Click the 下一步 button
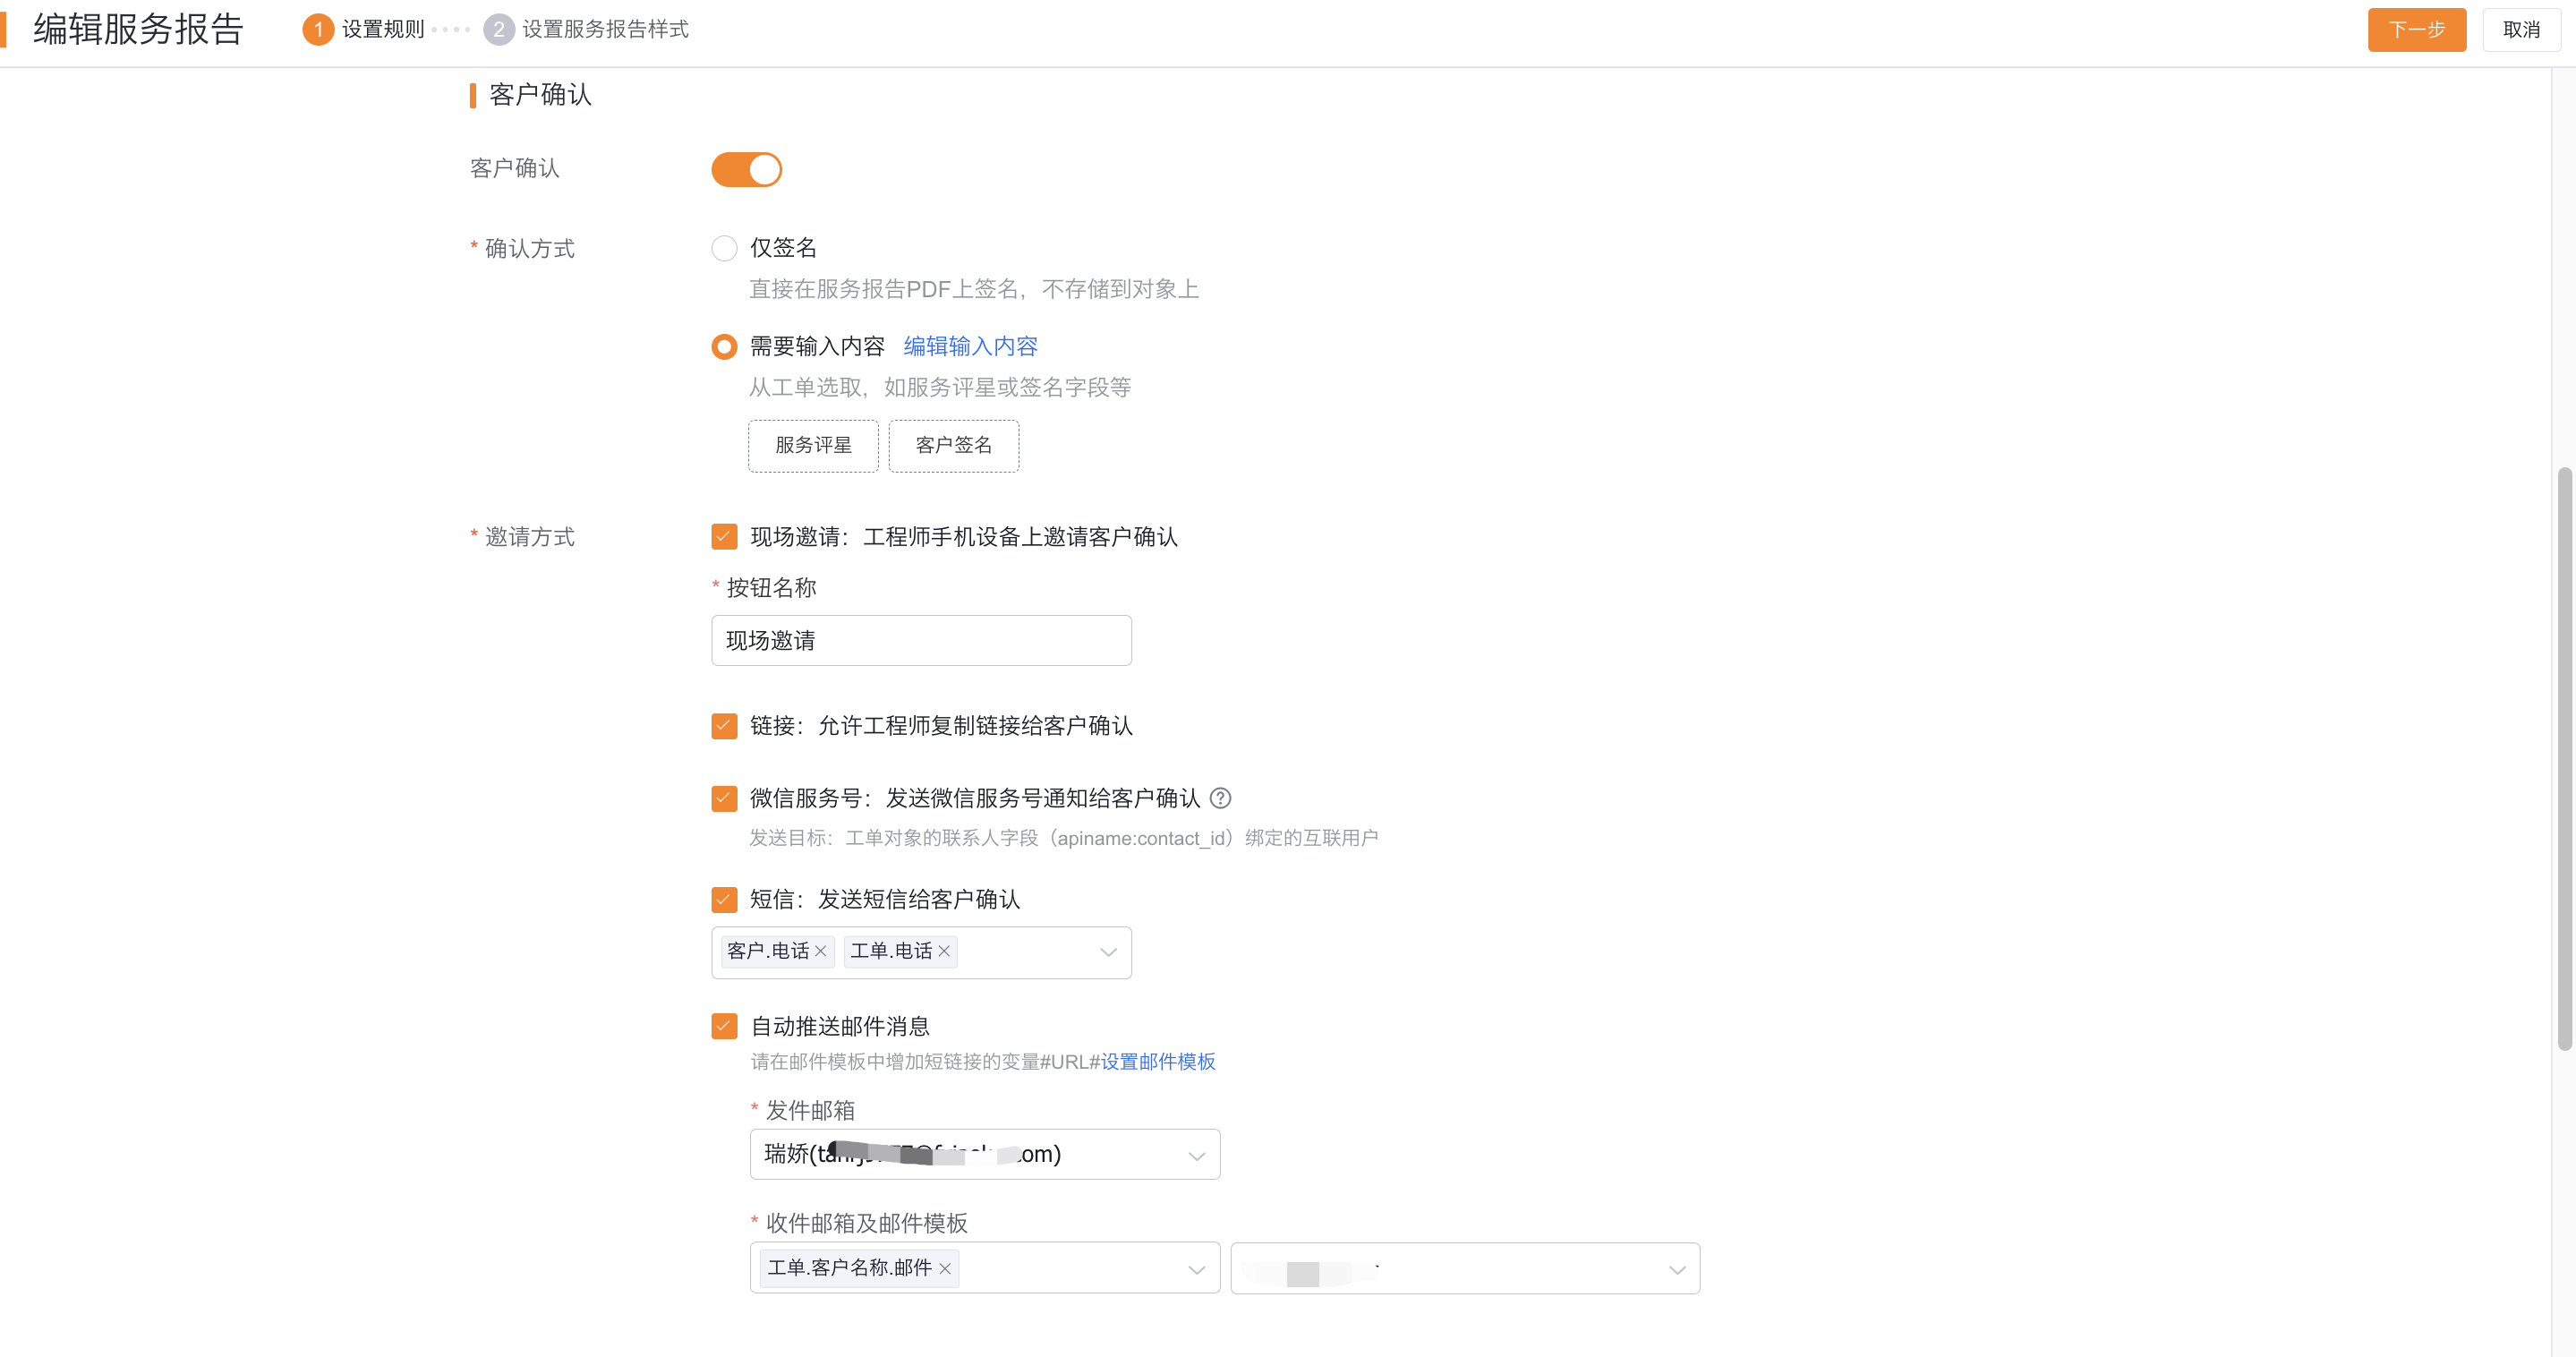 [x=2416, y=29]
